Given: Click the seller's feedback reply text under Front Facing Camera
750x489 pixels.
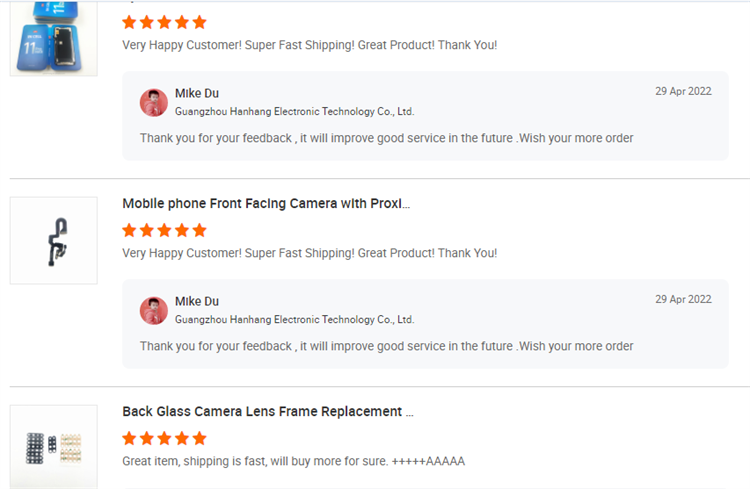Looking at the screenshot, I should (386, 346).
